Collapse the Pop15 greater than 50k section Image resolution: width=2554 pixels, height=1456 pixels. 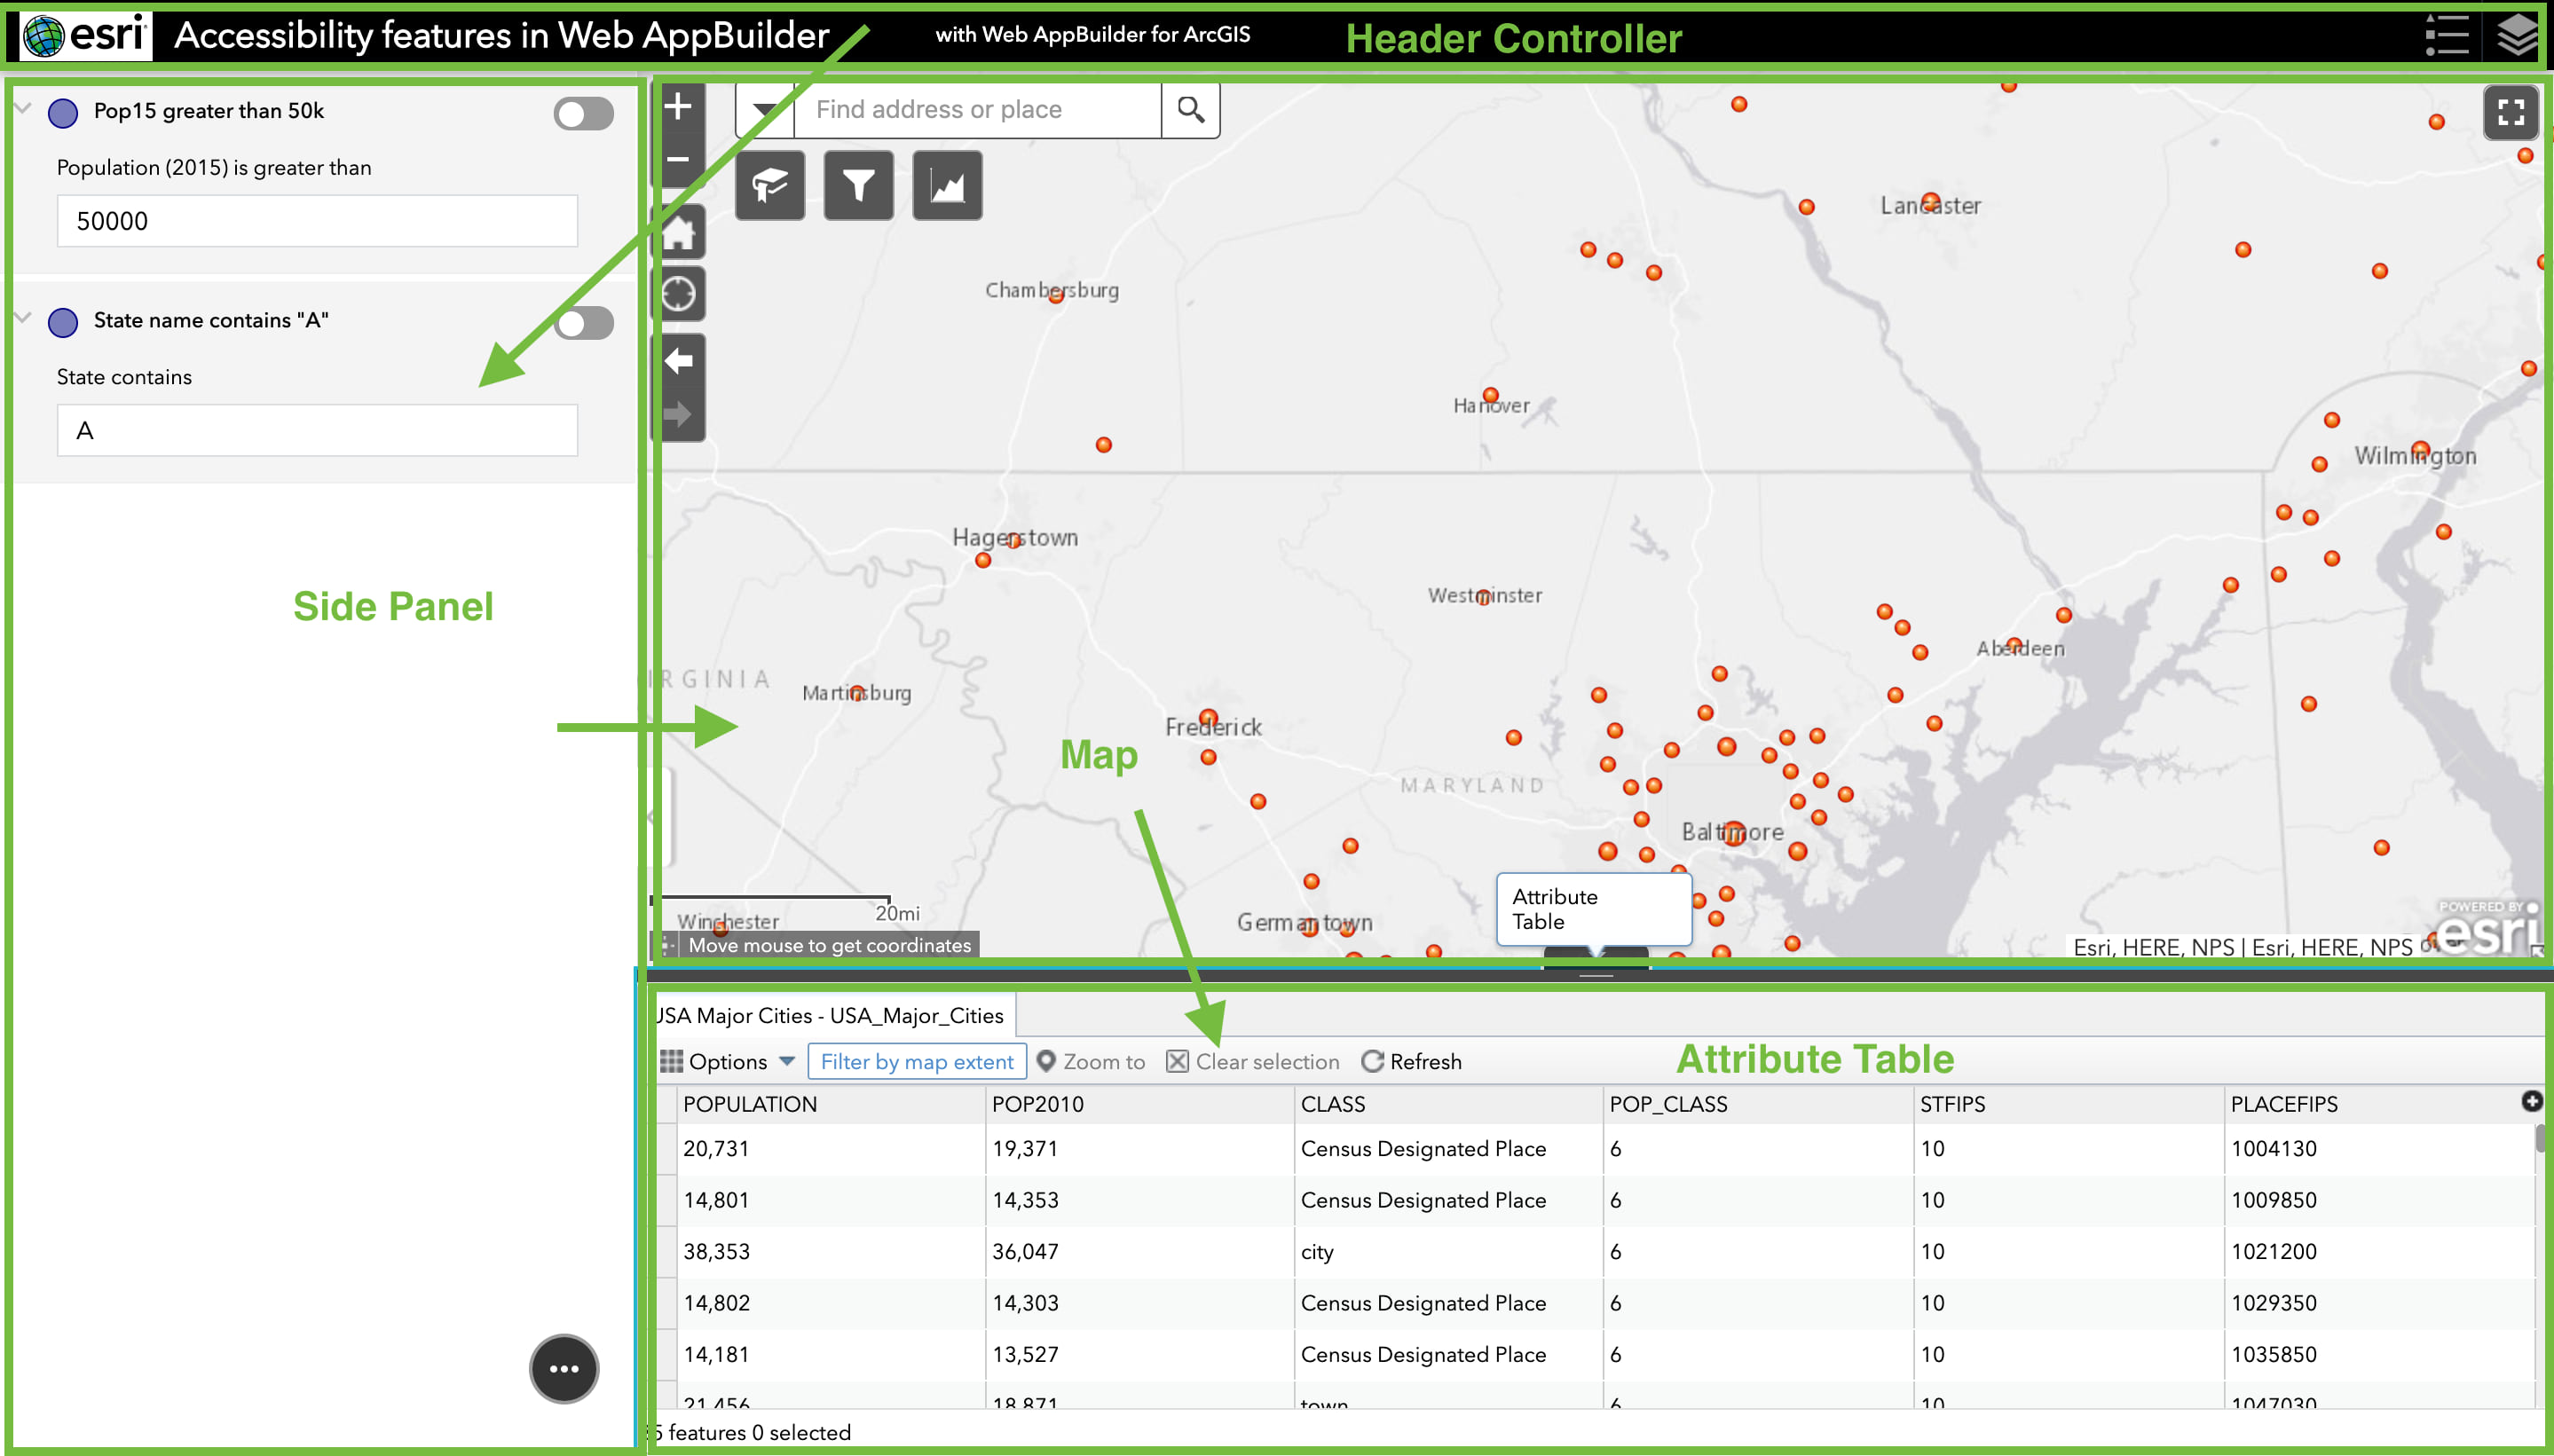(x=24, y=108)
